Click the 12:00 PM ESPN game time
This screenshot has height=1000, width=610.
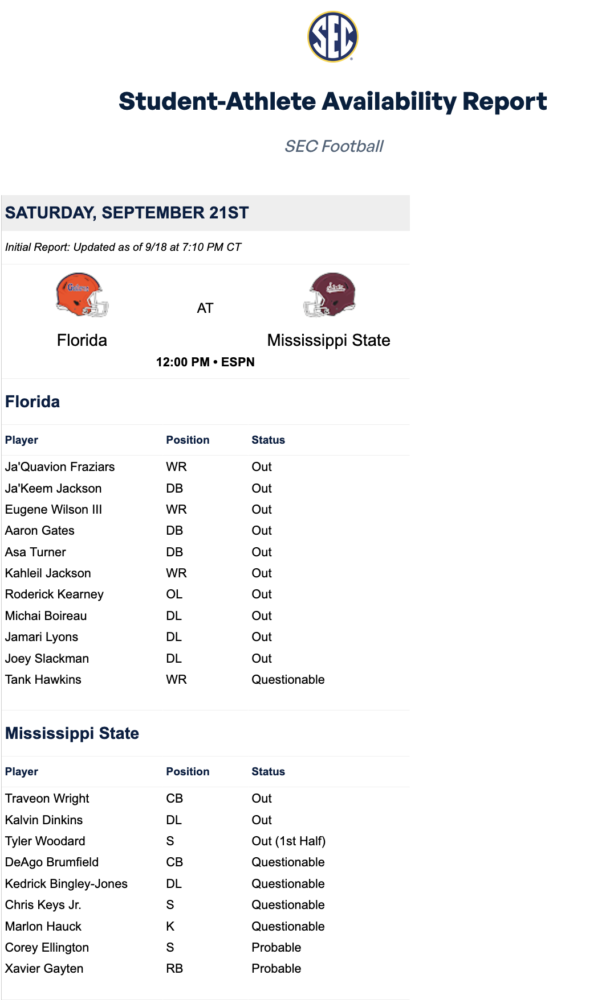point(205,362)
